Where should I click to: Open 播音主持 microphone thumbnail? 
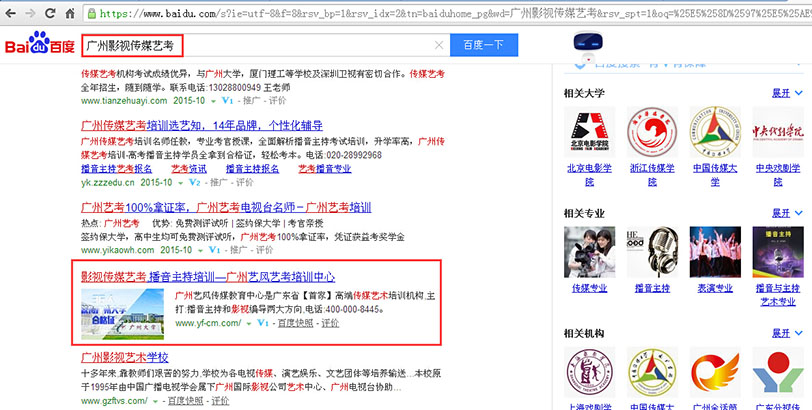point(652,252)
